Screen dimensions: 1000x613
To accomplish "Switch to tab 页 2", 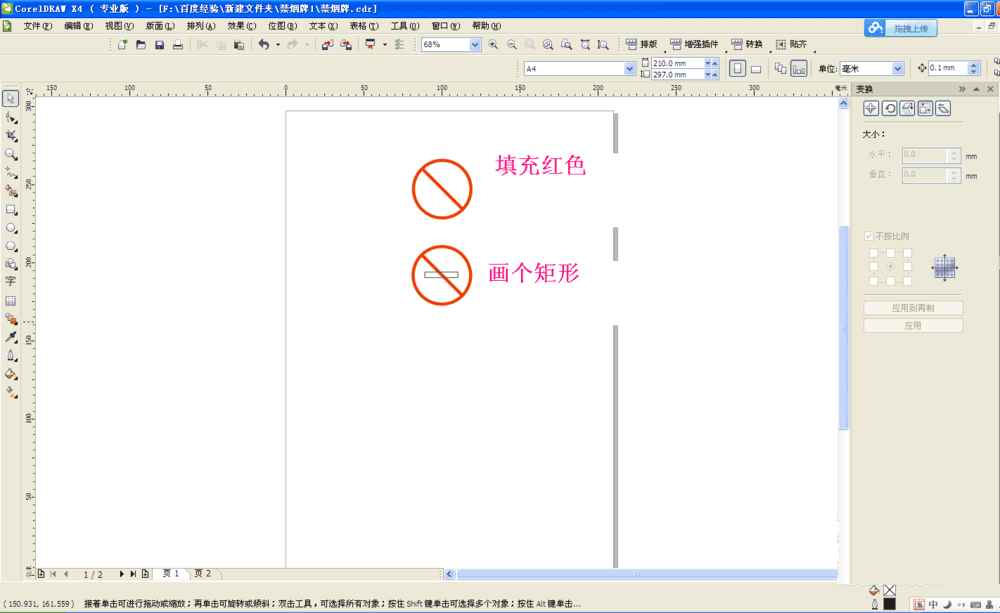I will (x=203, y=573).
